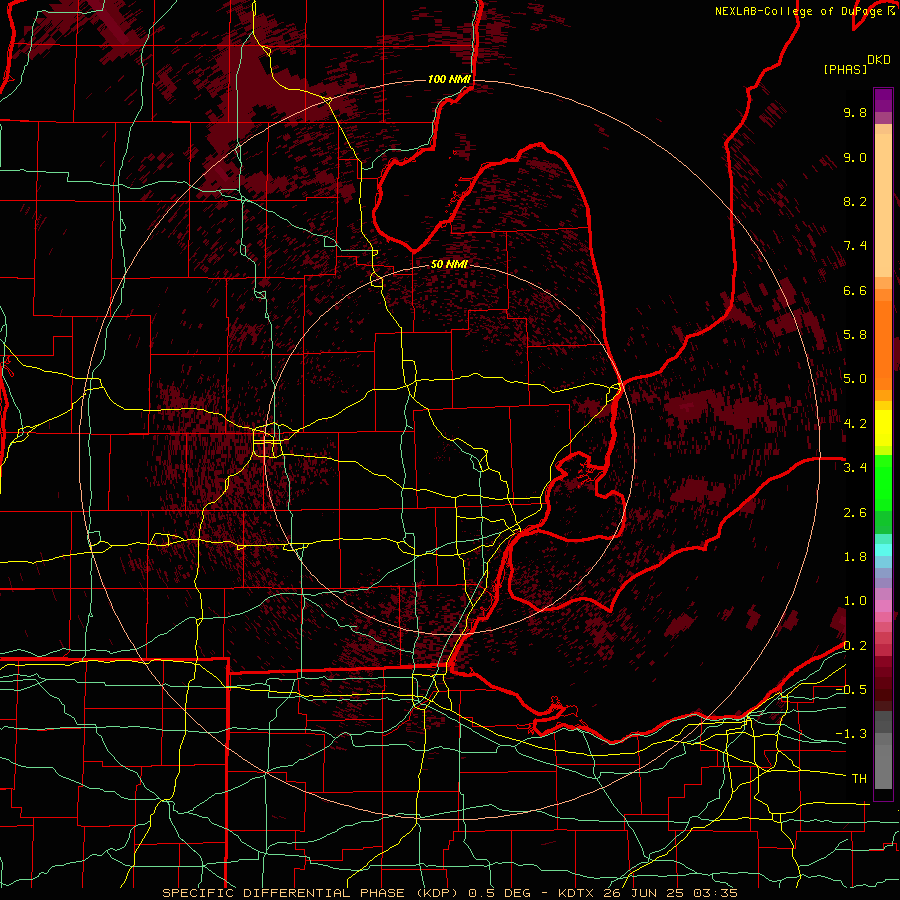Click the -0.5 legend value
Screen dimensions: 900x900
[x=851, y=690]
